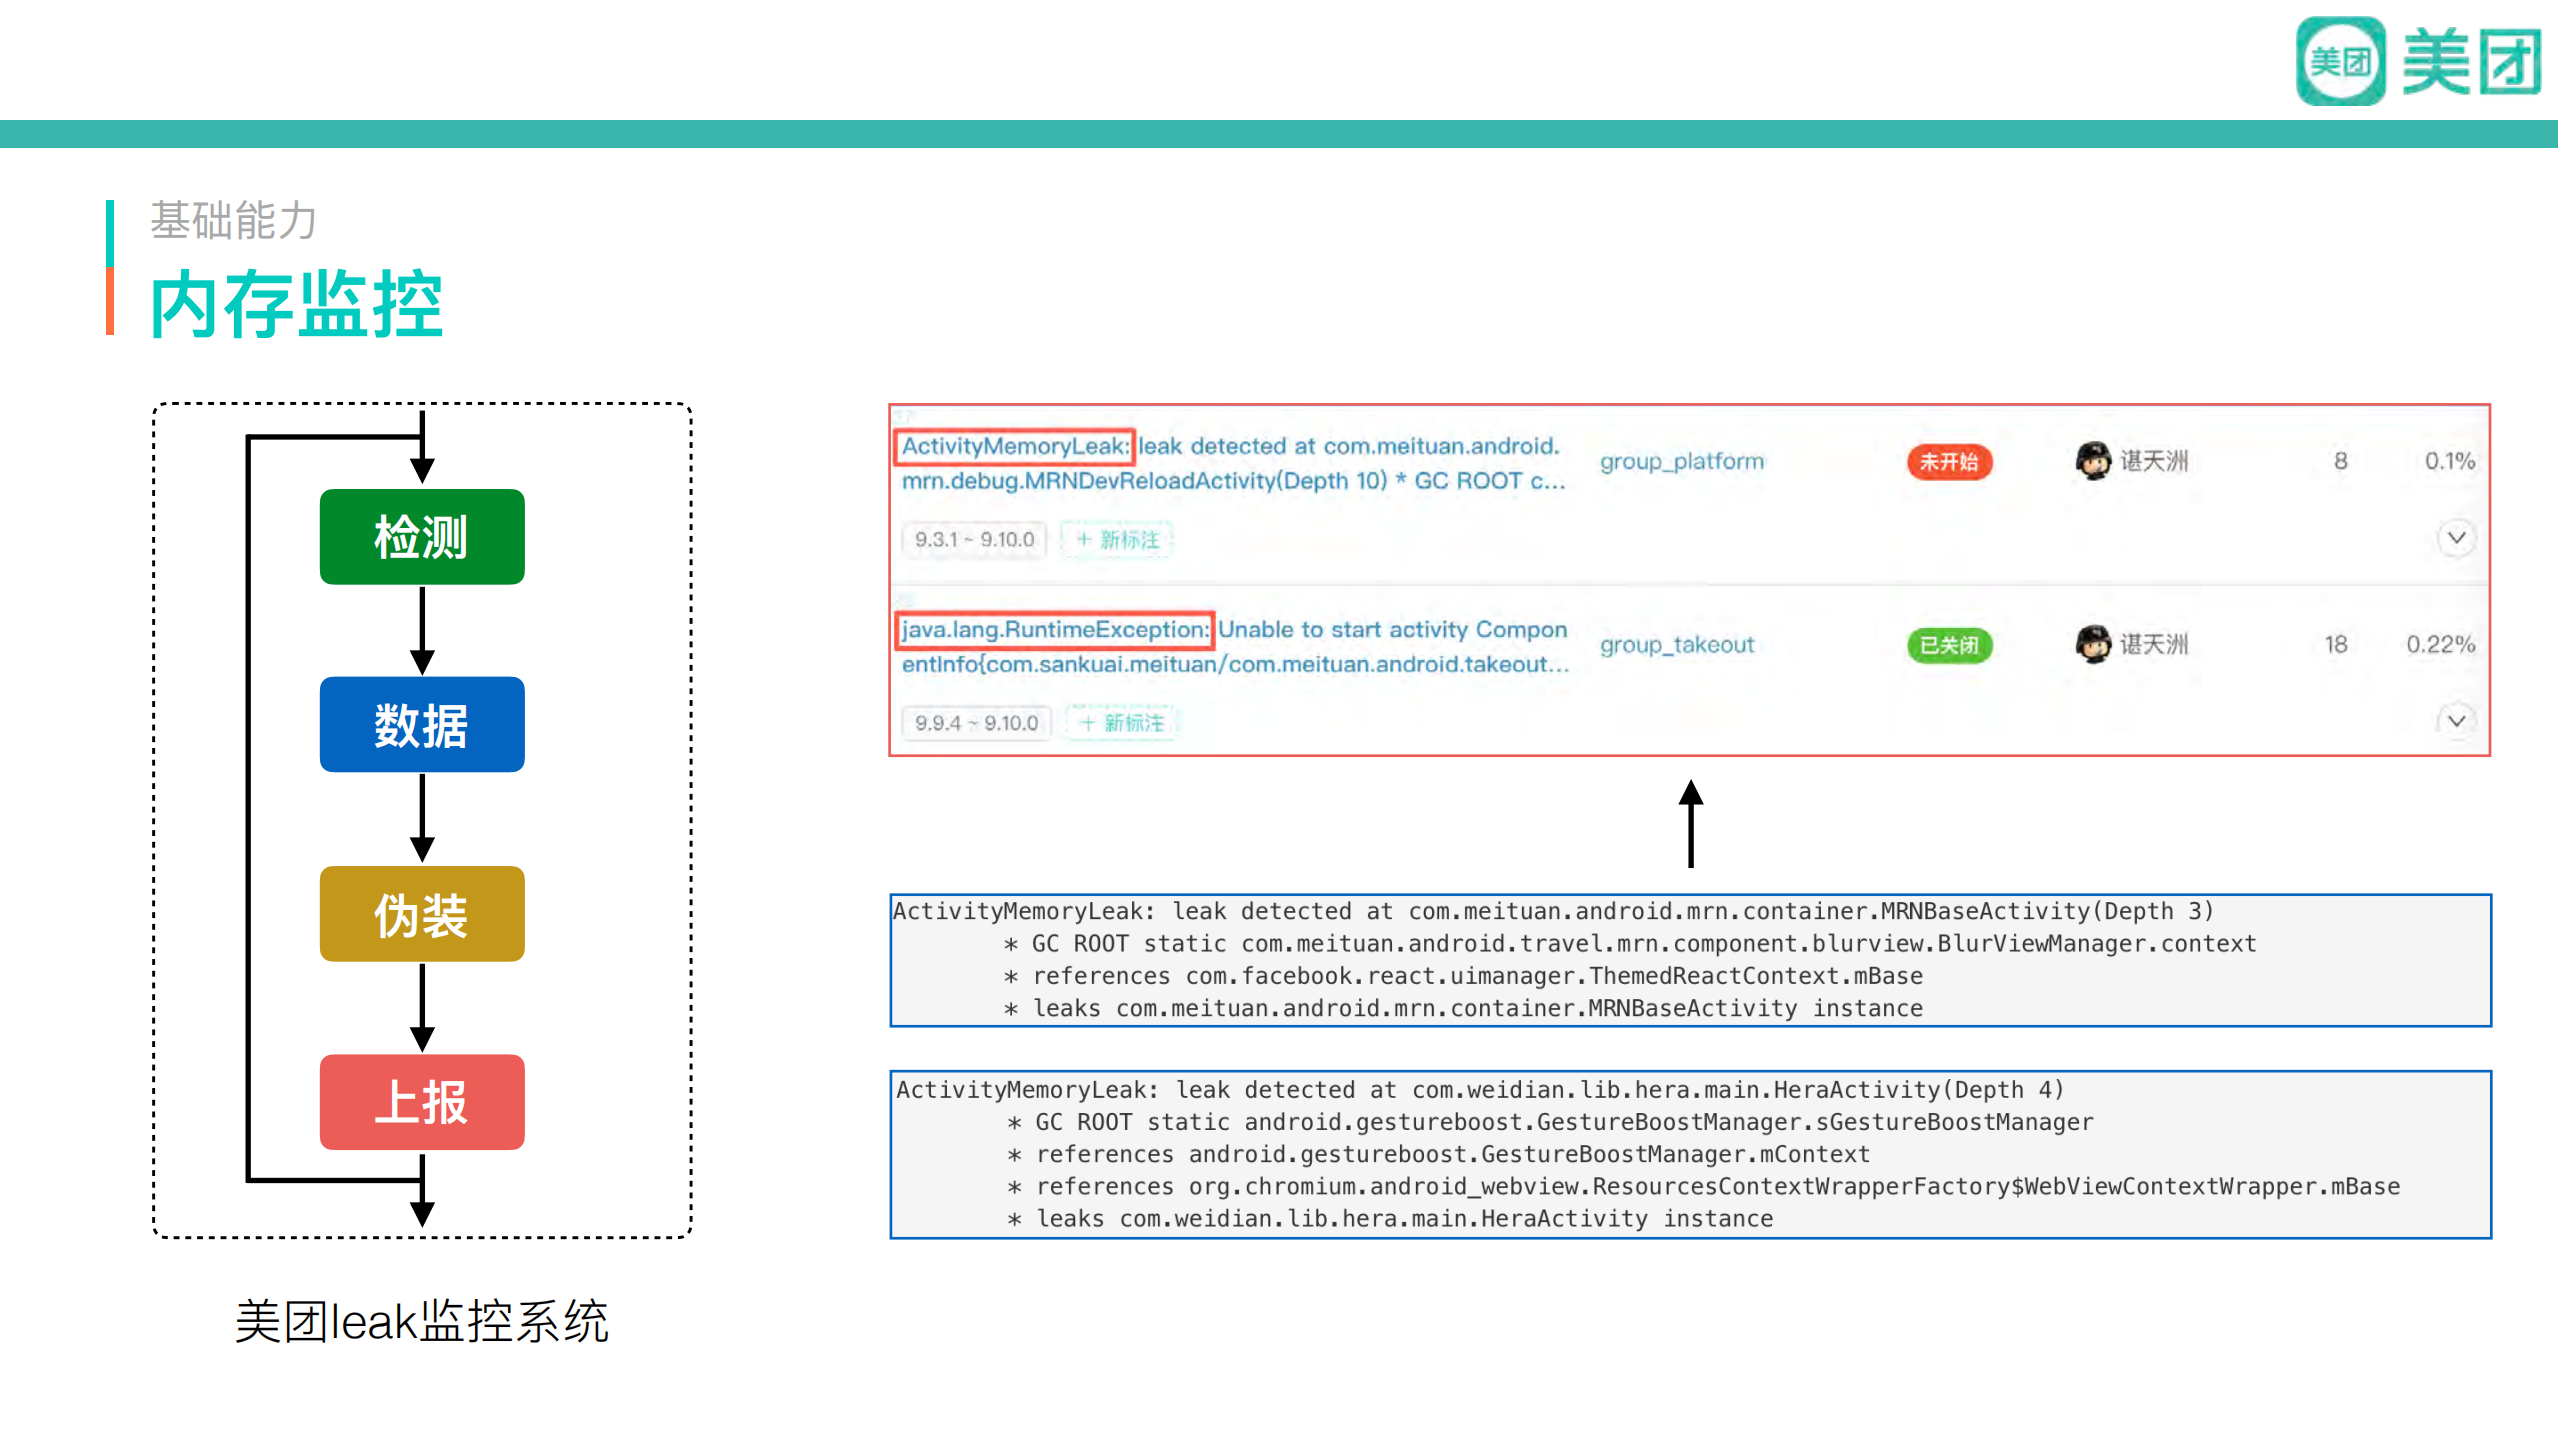Expand the RuntimeException row chevron
Image resolution: width=2559 pixels, height=1439 pixels.
pyautogui.click(x=2455, y=721)
